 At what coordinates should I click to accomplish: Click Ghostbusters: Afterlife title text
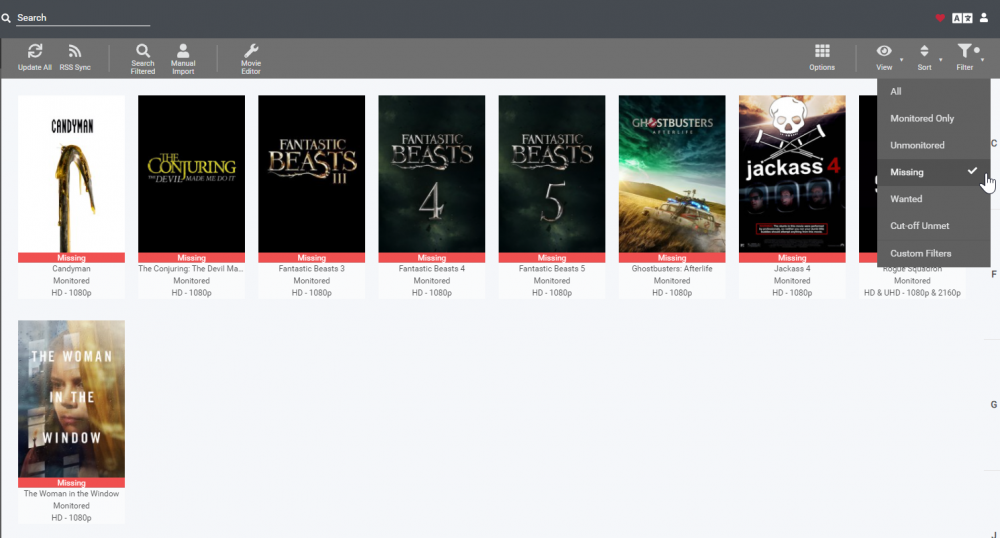tap(672, 269)
